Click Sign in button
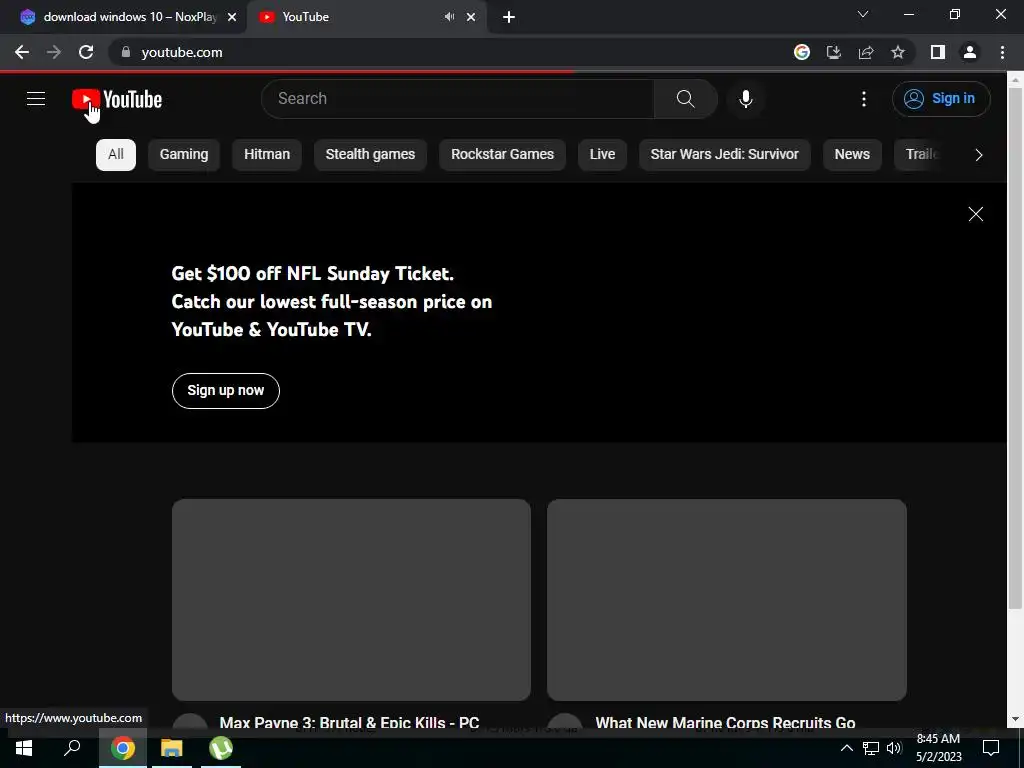This screenshot has width=1024, height=768. tap(941, 99)
